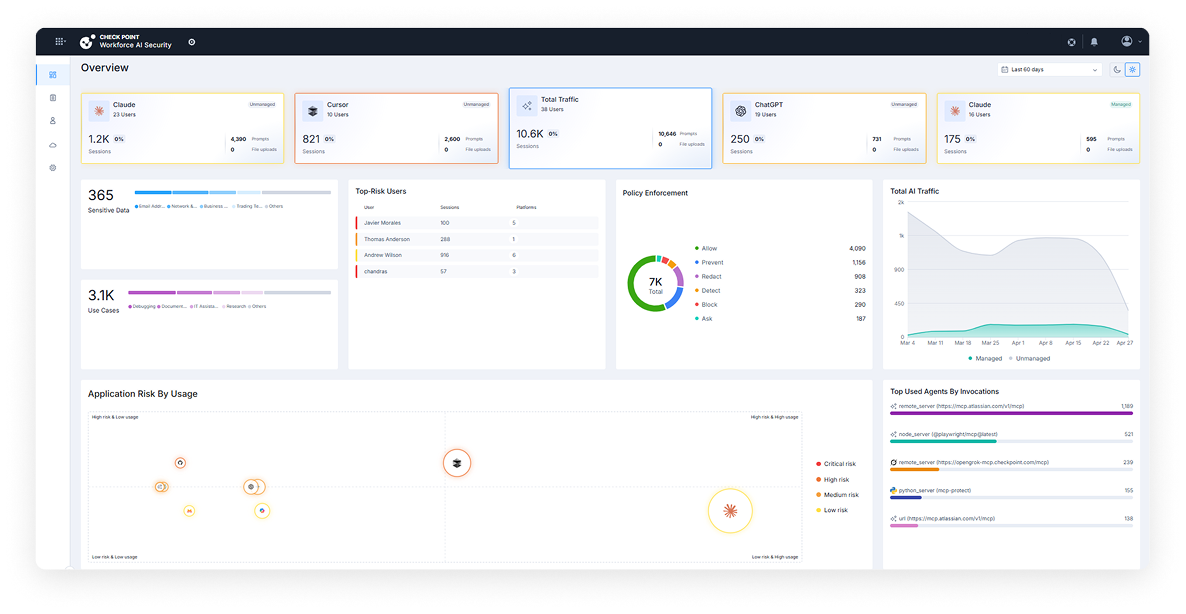This screenshot has height=614, width=1186.
Task: Click the Unmanaged badge on the ChatGPT card
Action: [904, 104]
